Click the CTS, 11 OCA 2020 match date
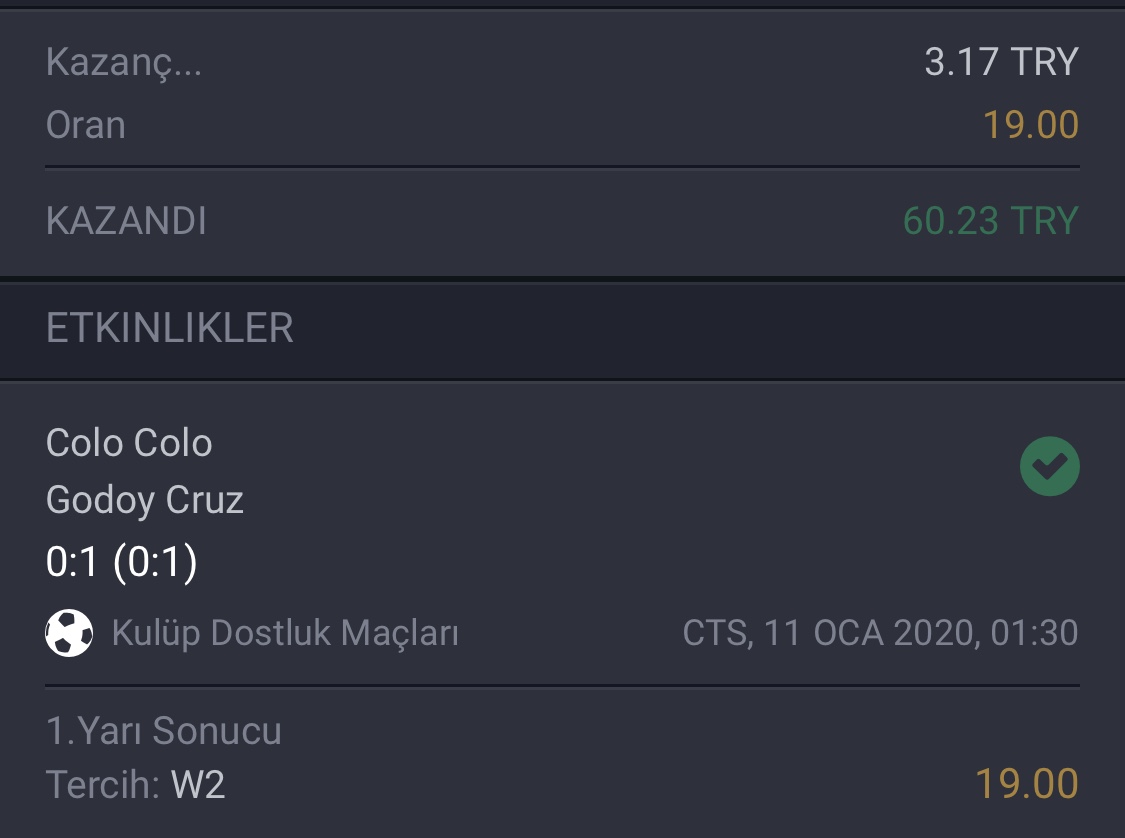The width and height of the screenshot is (1125, 838). click(x=830, y=633)
